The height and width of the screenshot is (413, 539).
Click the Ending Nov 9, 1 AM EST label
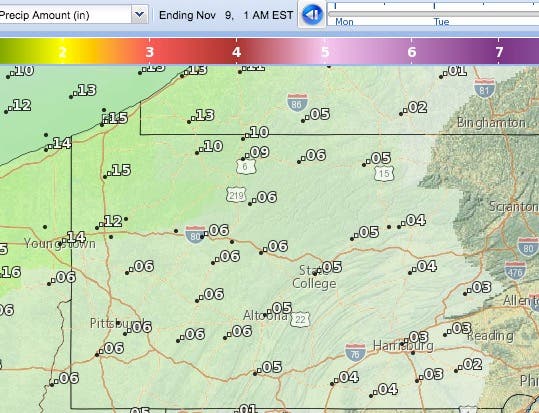pyautogui.click(x=226, y=15)
